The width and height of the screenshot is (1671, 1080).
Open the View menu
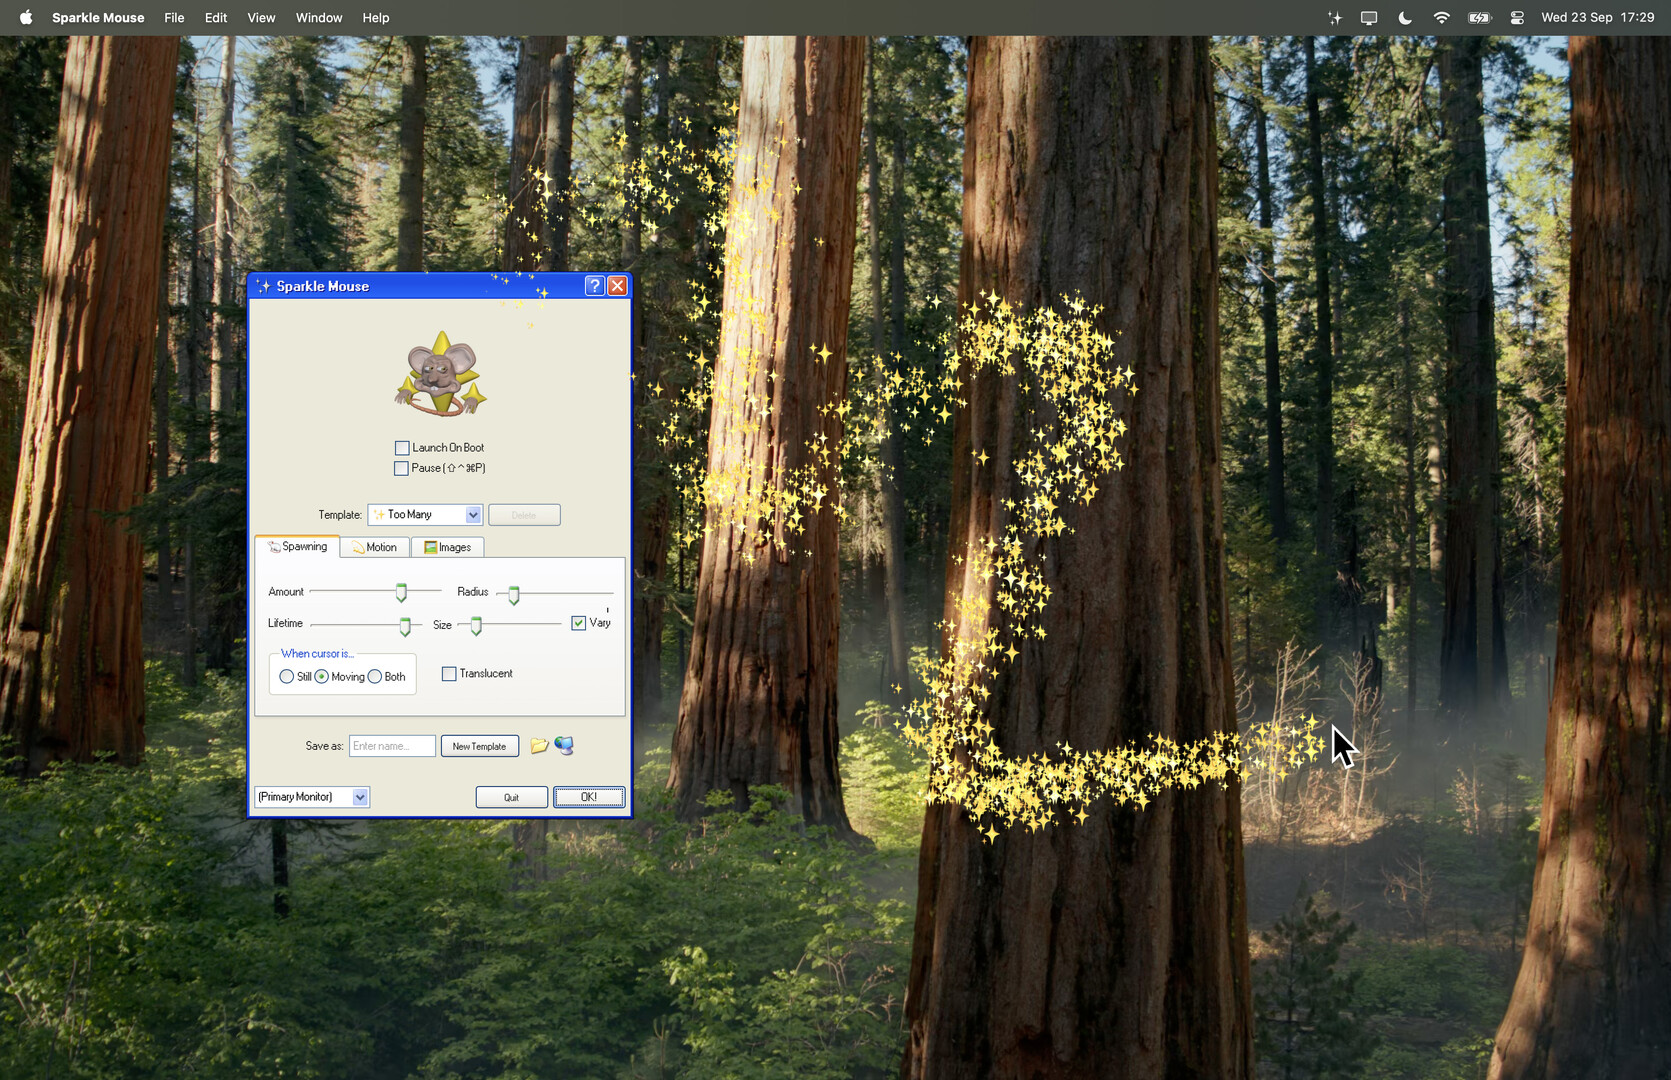tap(261, 17)
